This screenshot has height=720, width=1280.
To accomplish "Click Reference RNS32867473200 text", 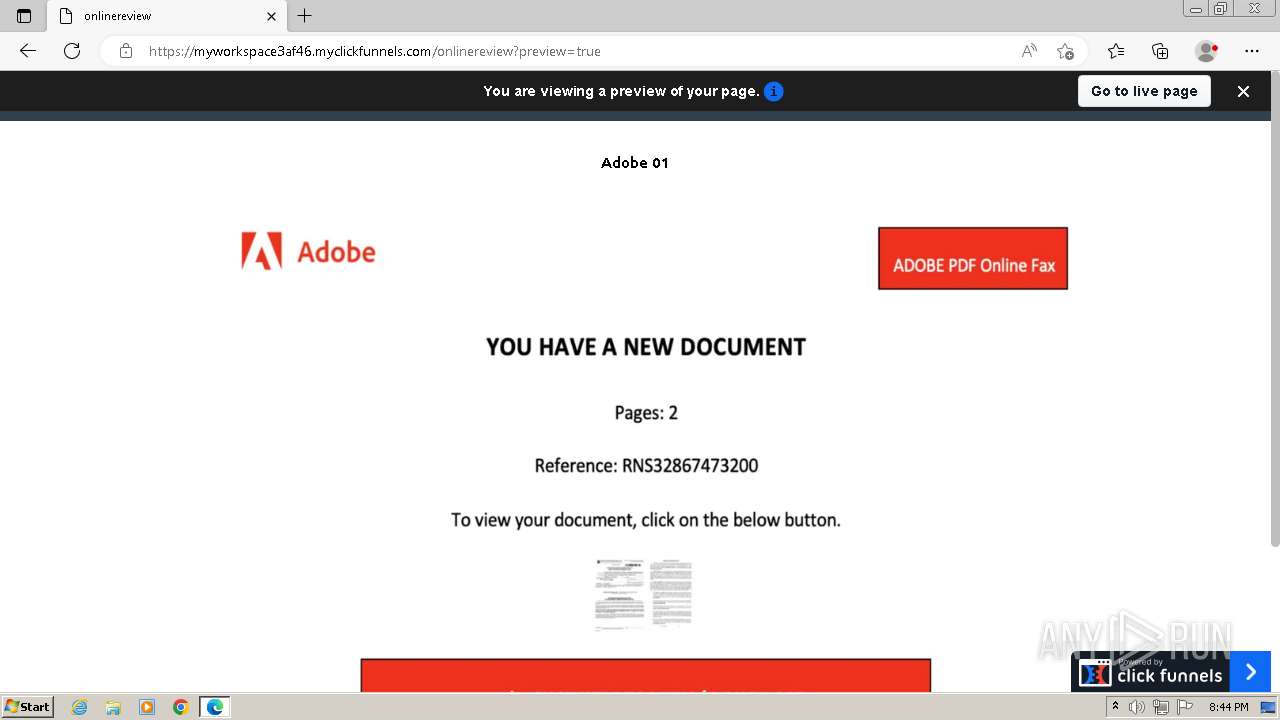I will pos(646,466).
